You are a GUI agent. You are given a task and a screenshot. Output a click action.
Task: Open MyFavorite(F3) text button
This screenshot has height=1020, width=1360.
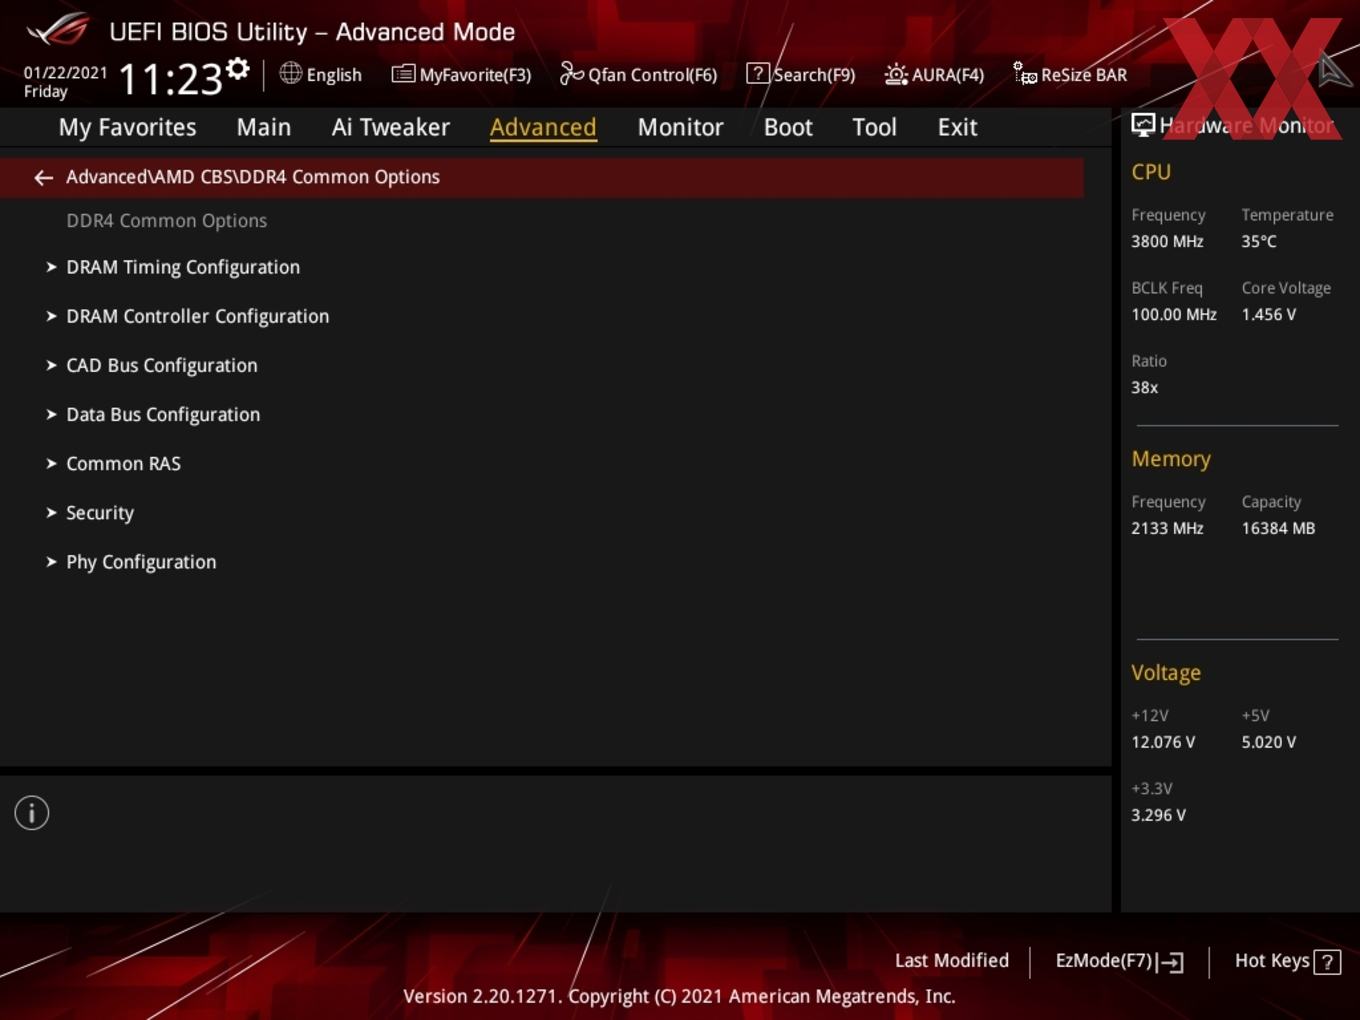475,75
